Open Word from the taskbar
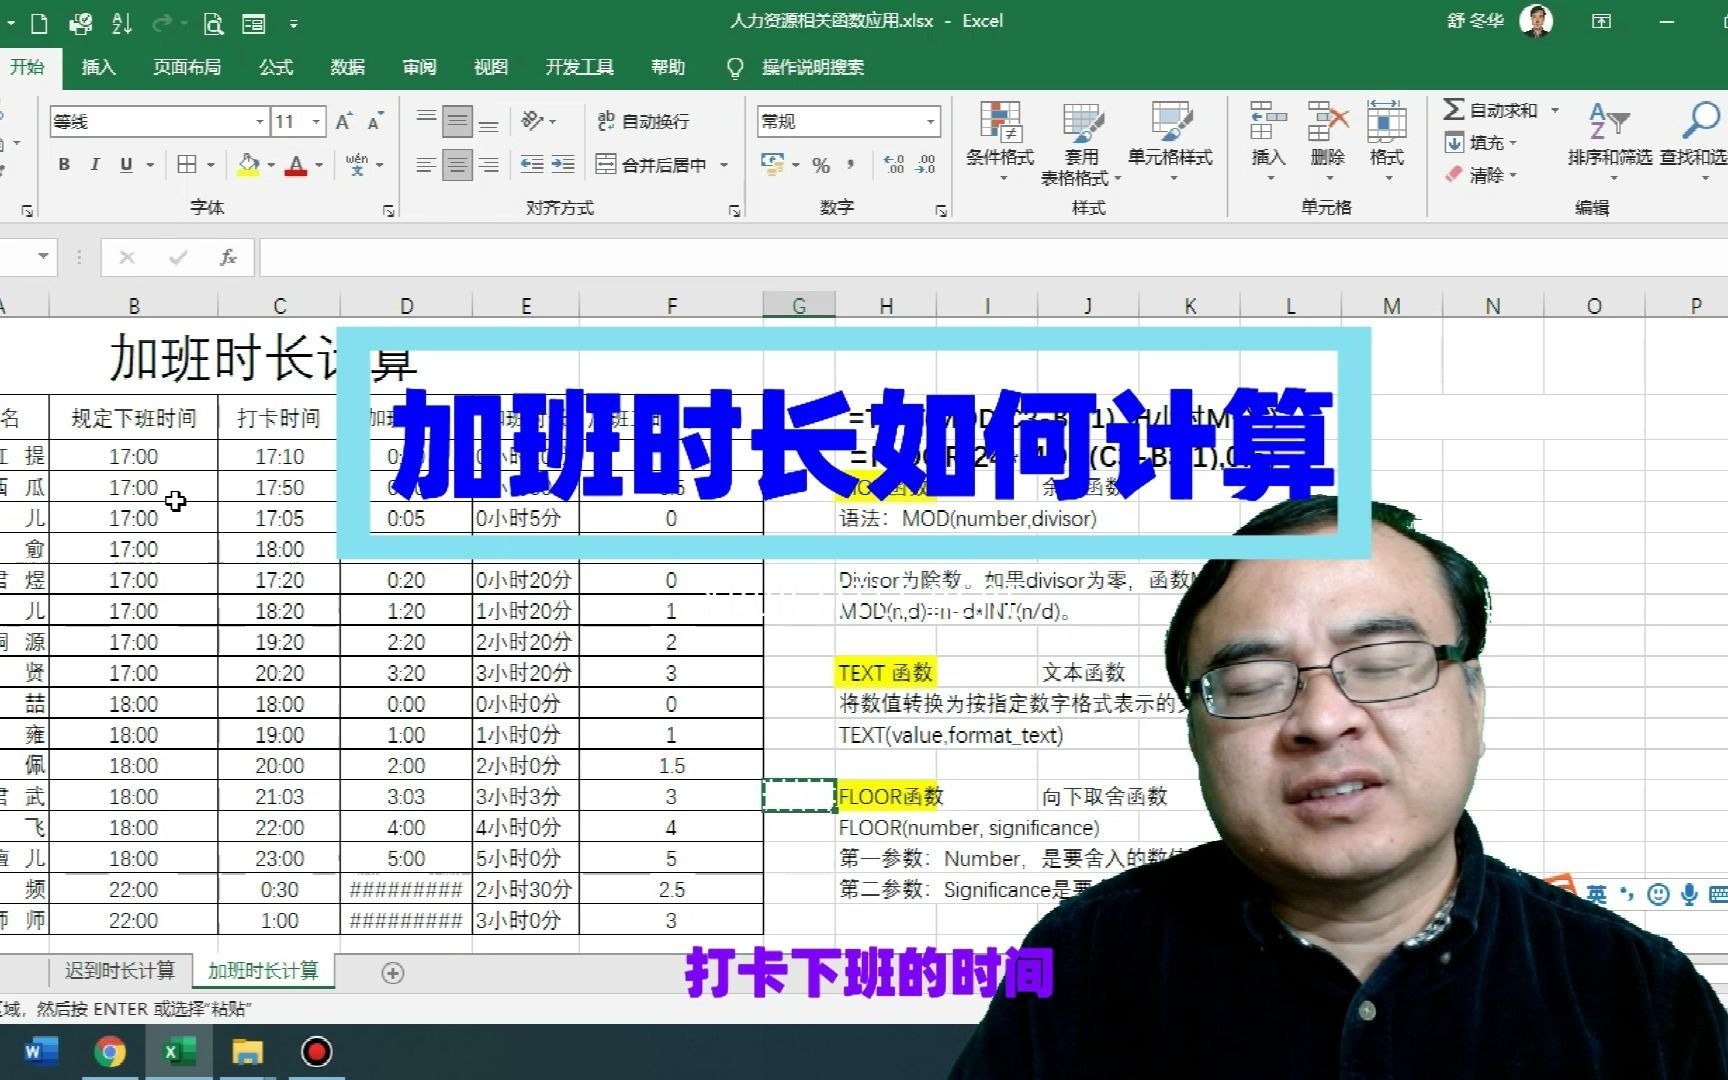Viewport: 1728px width, 1080px height. point(41,1052)
